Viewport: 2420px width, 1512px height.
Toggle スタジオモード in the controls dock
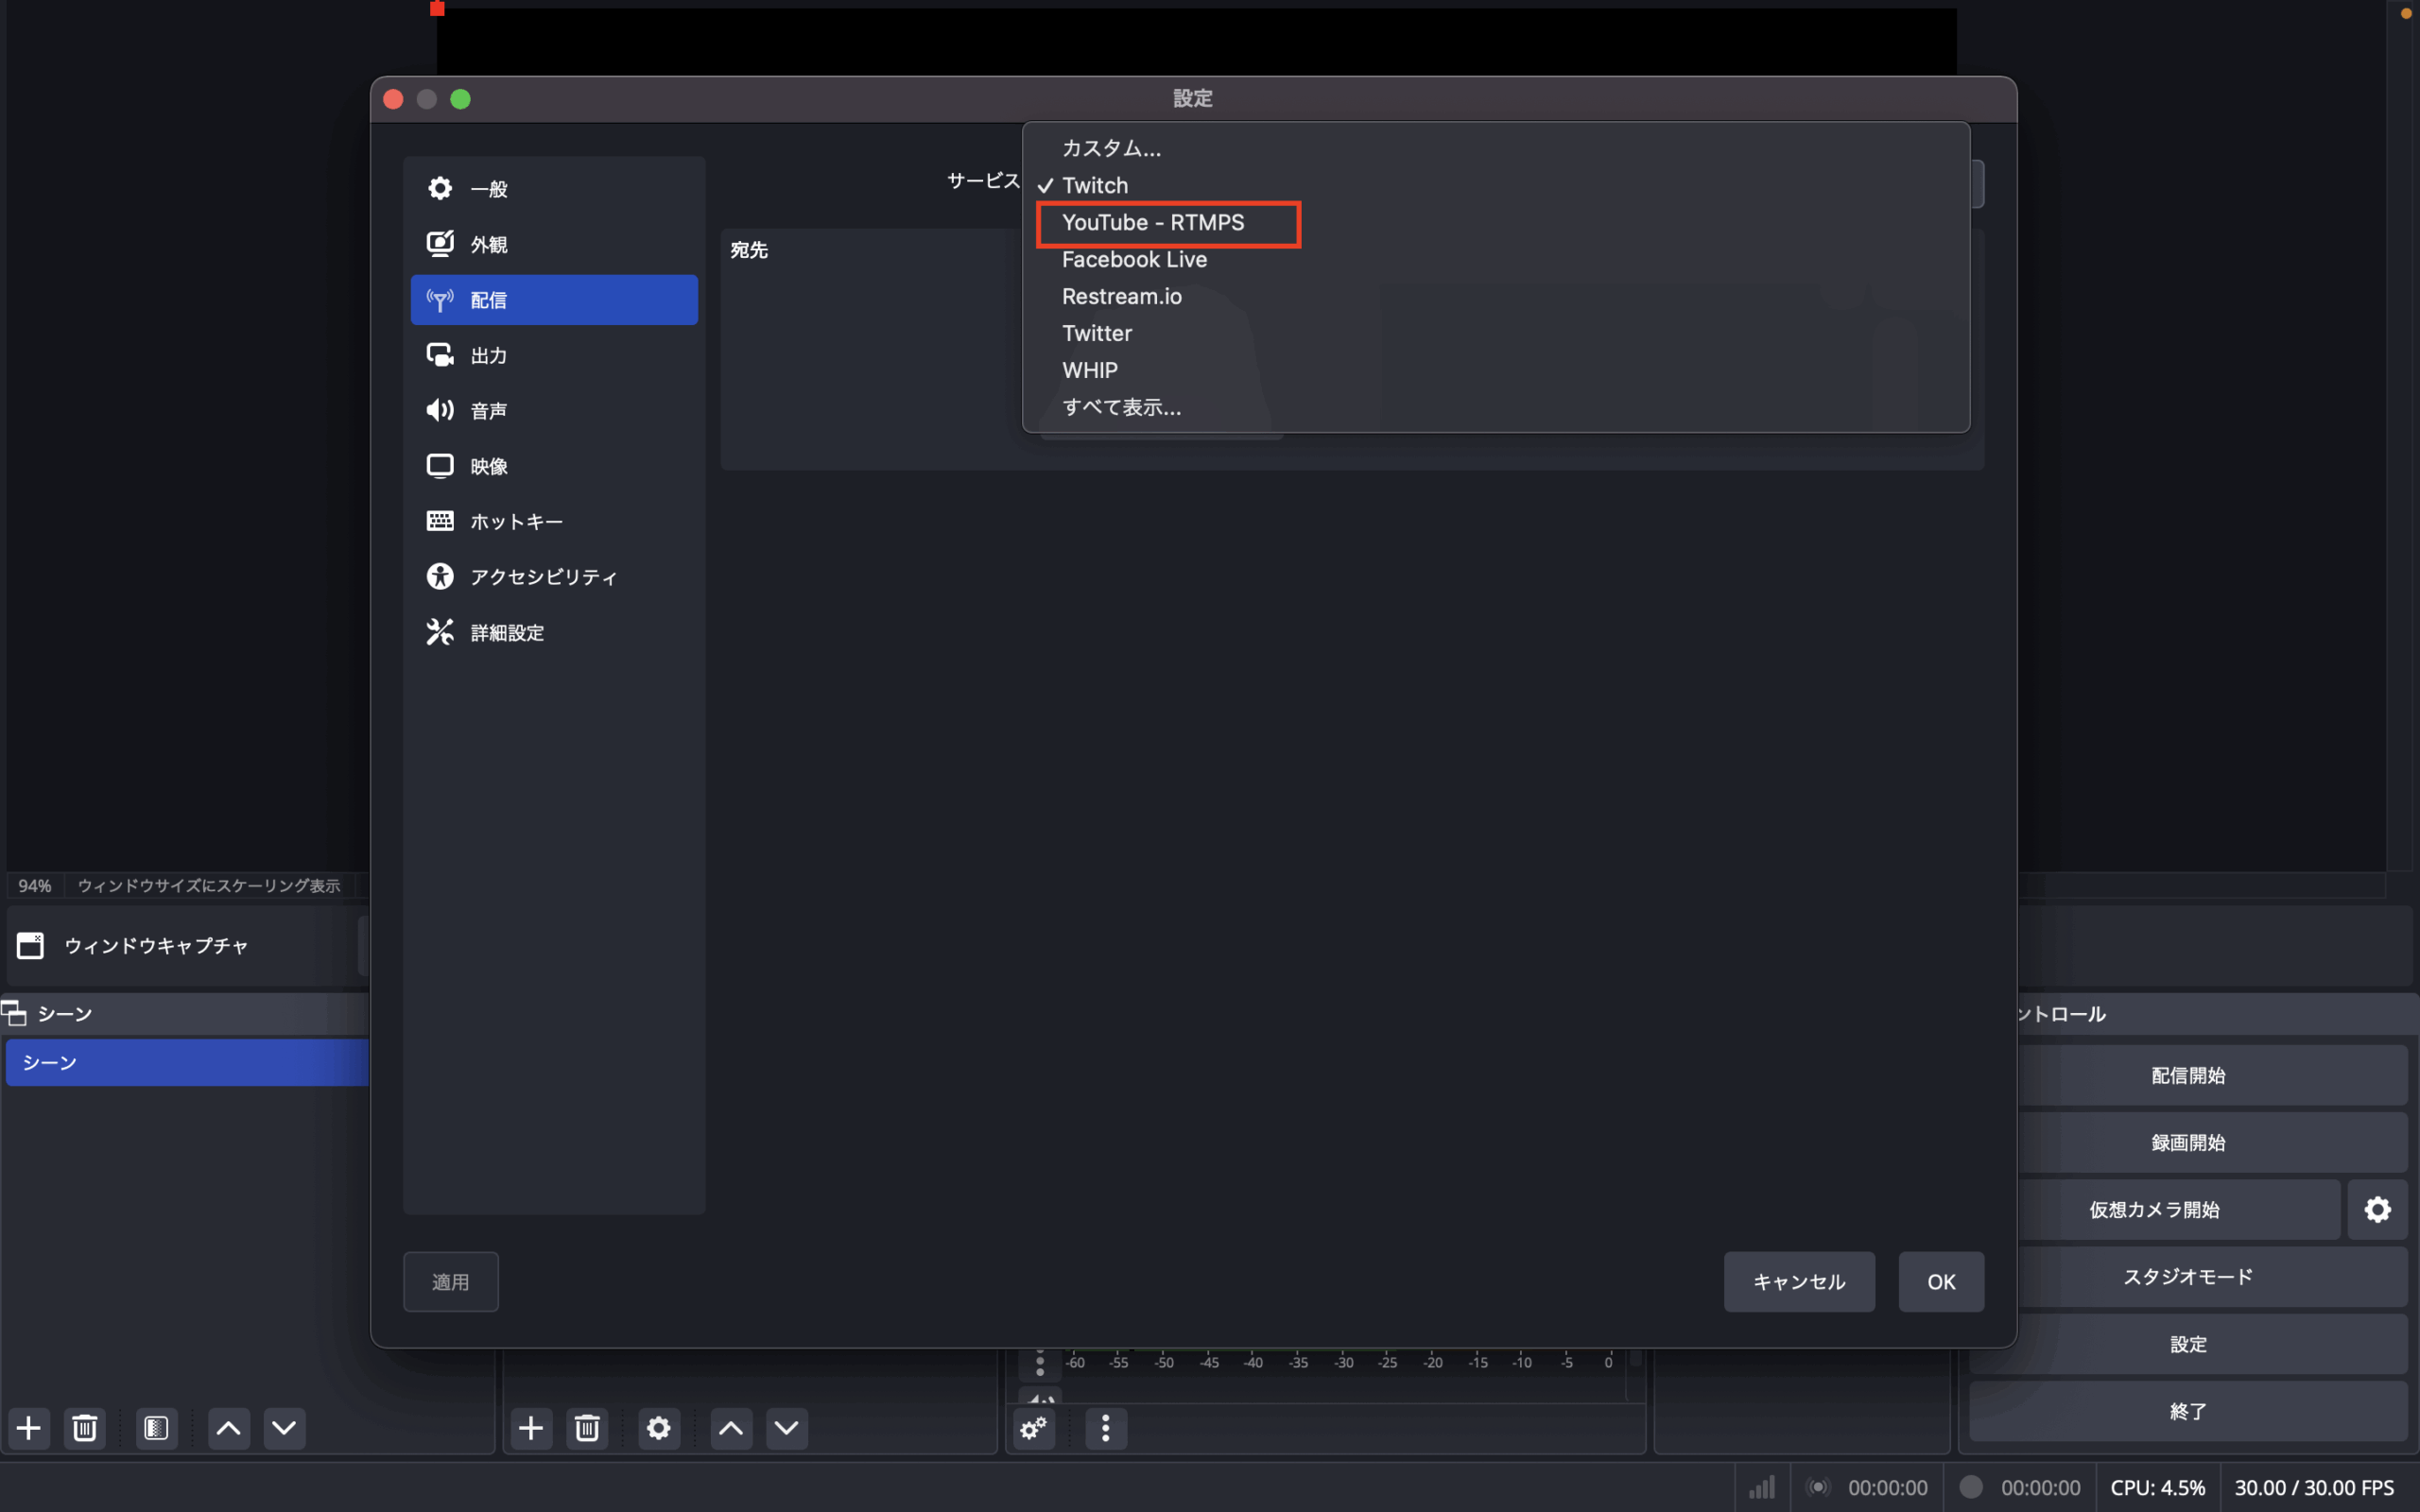coord(2188,1277)
